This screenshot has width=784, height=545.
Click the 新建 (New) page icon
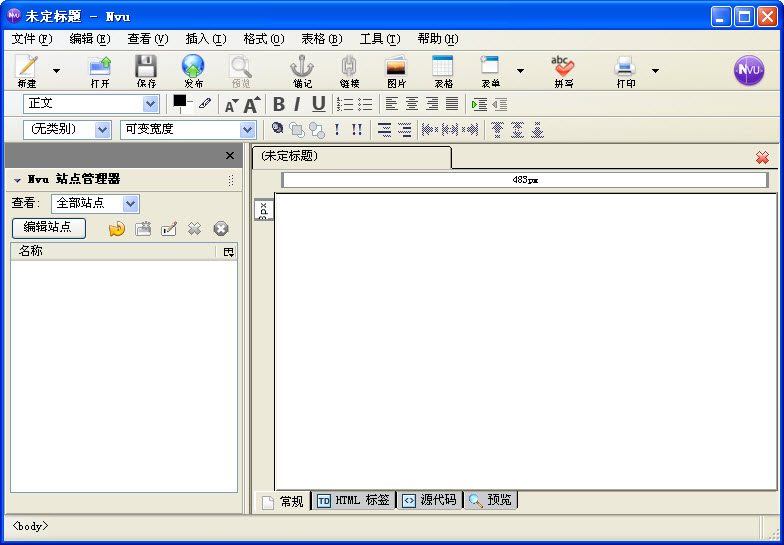[27, 68]
